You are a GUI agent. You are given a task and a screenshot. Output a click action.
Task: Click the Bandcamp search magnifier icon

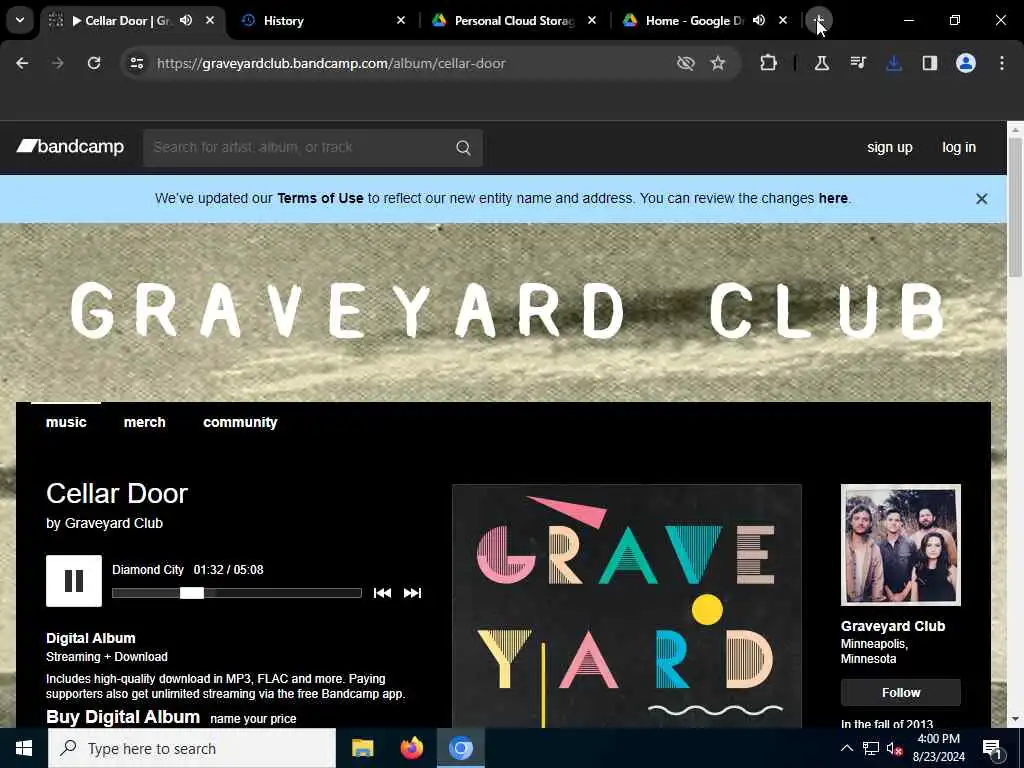pos(463,148)
